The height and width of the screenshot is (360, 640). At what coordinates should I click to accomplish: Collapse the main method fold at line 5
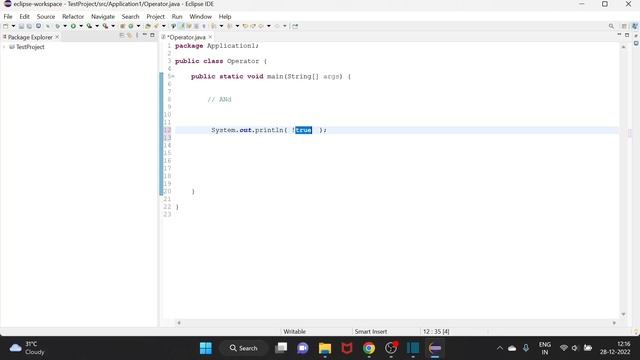[173, 76]
